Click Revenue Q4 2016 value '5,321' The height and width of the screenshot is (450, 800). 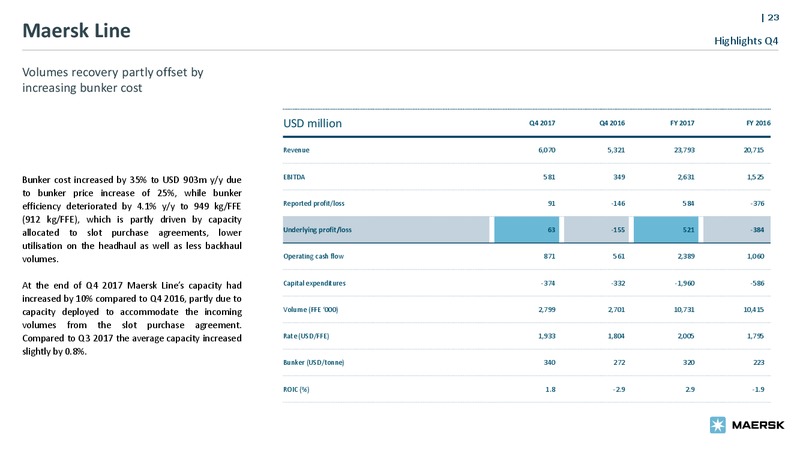click(616, 150)
